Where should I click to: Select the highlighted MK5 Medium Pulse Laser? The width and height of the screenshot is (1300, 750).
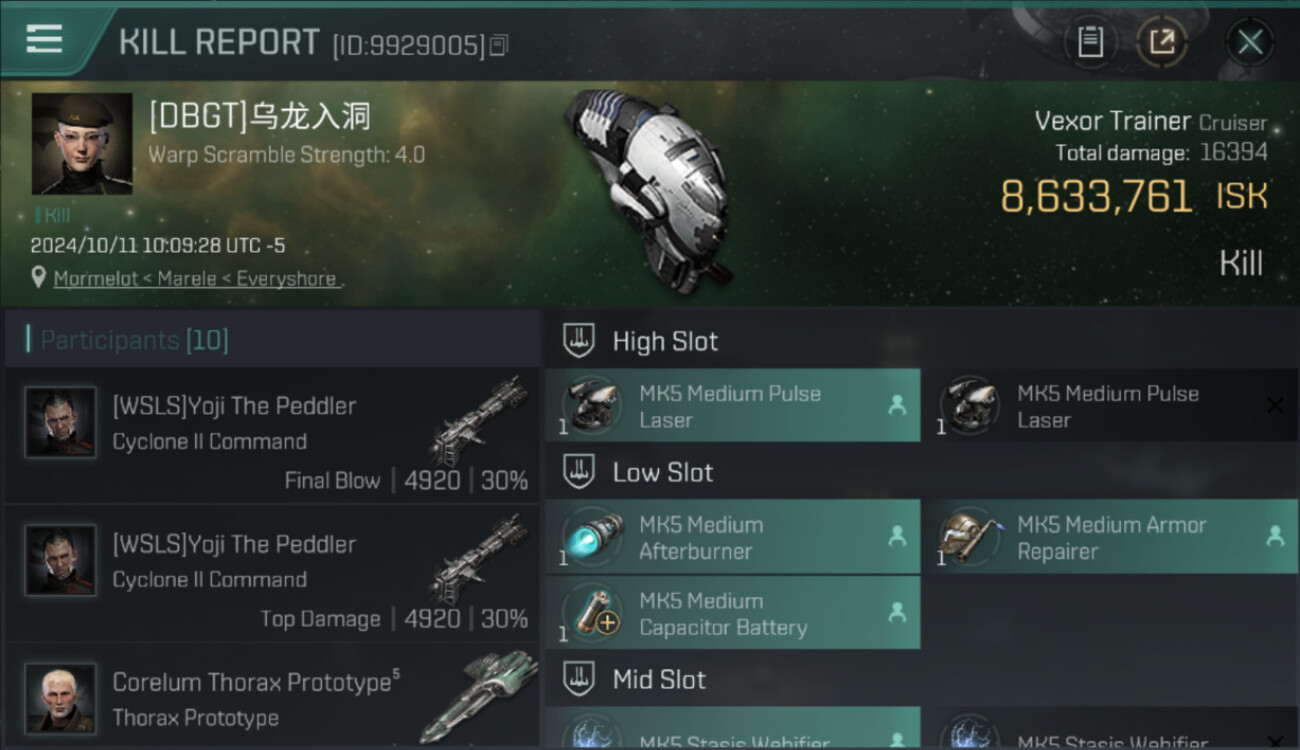[732, 406]
